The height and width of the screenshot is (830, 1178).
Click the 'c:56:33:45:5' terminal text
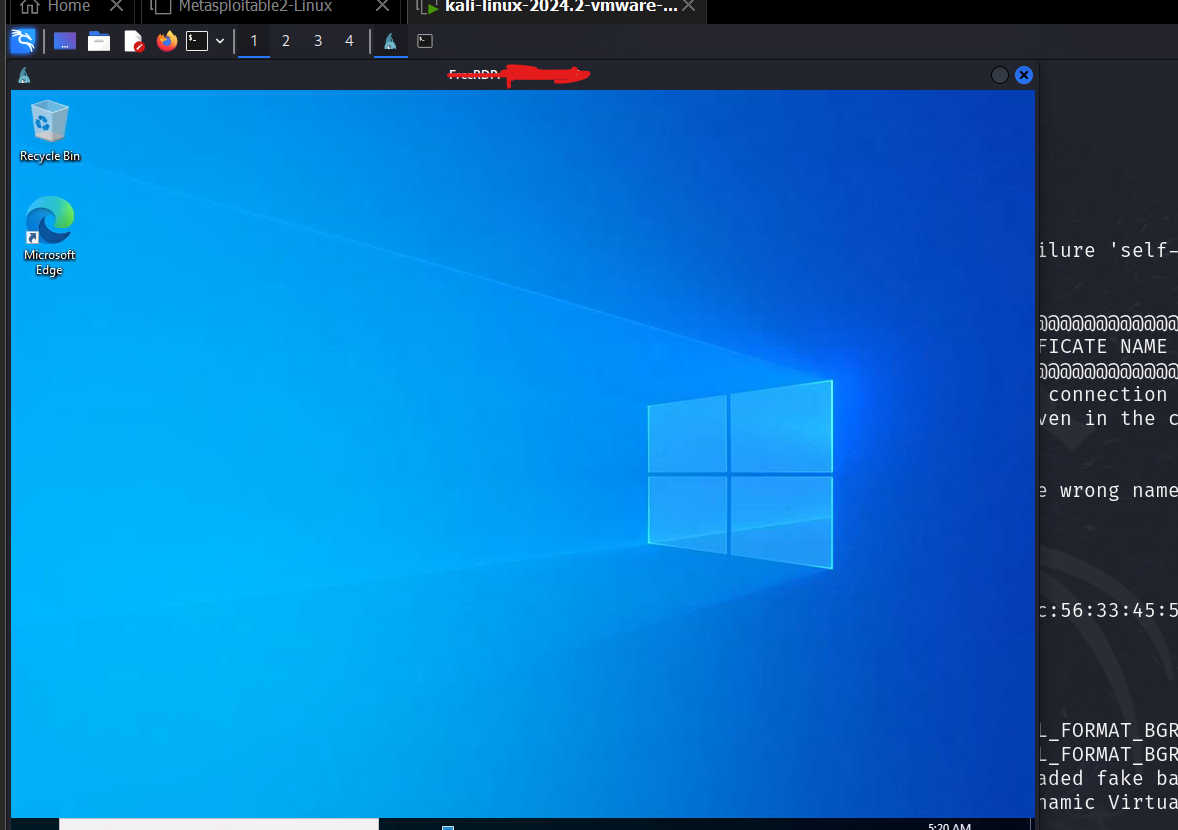pos(1108,611)
